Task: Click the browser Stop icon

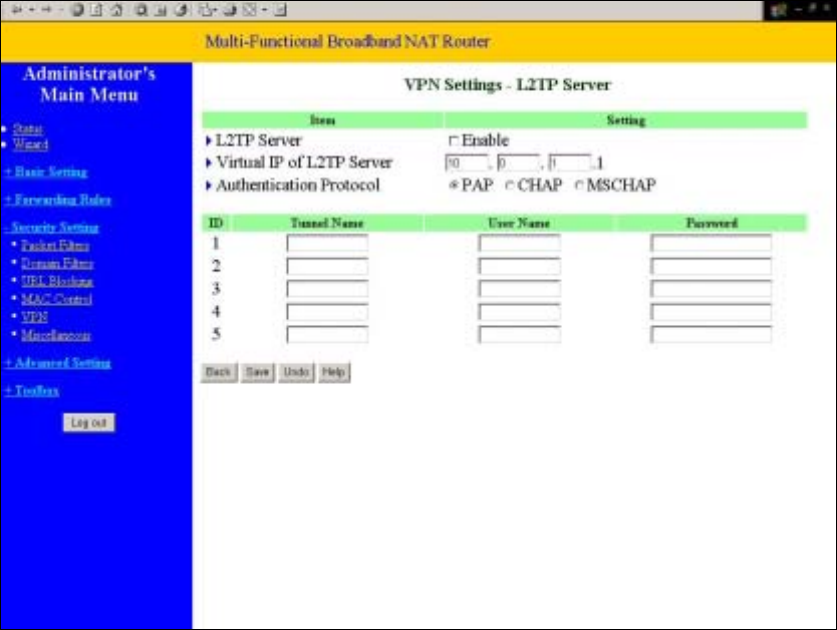Action: (77, 9)
